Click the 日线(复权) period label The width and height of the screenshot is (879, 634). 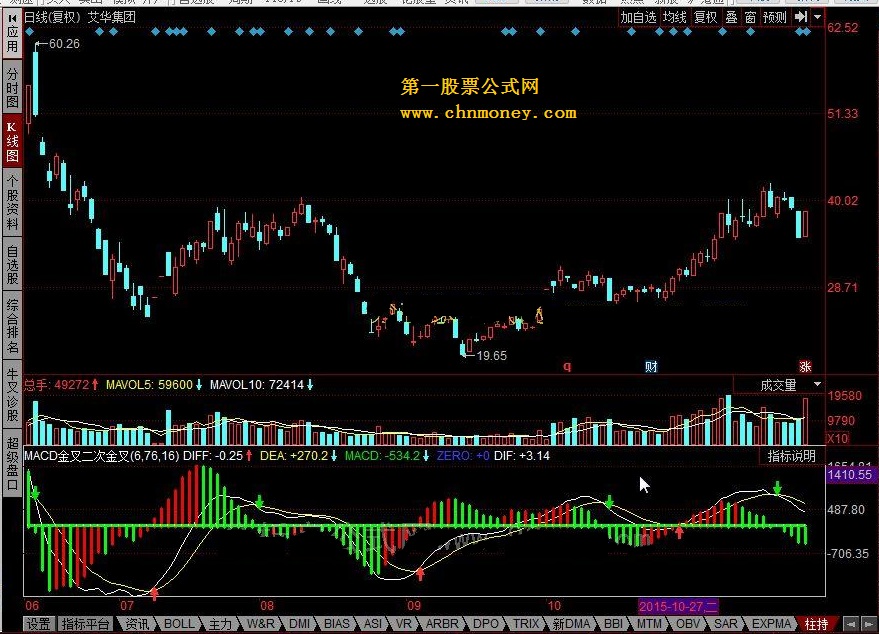[x=52, y=17]
